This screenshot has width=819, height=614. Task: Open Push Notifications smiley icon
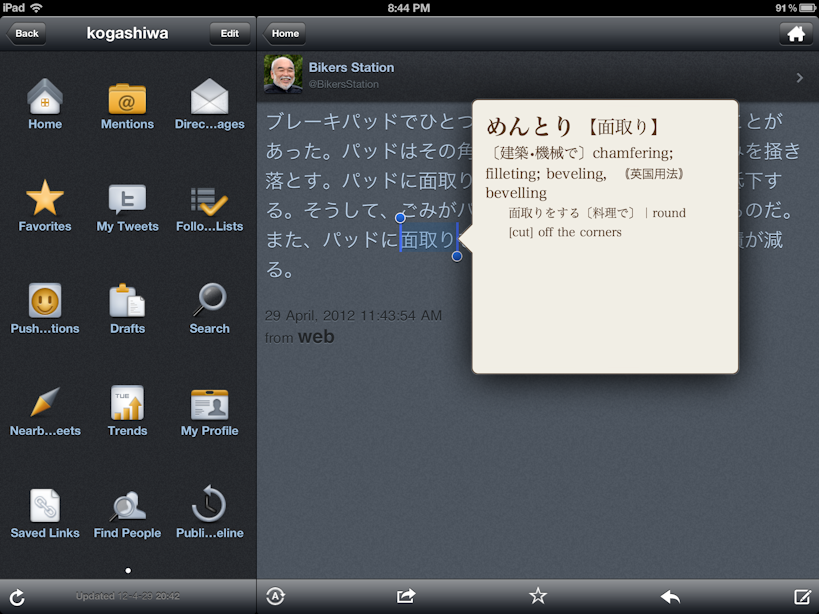[x=45, y=302]
